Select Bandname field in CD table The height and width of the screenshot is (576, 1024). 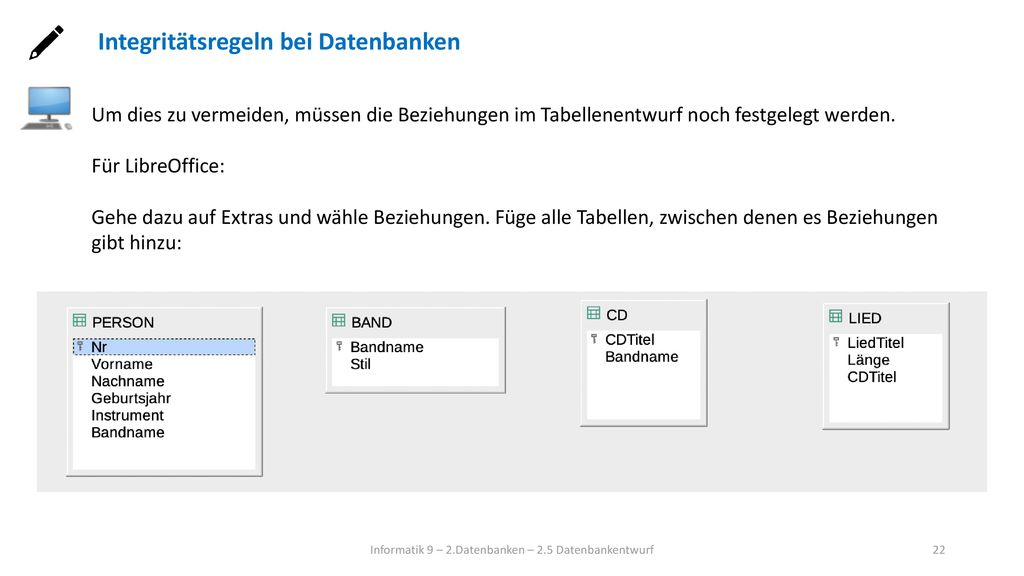click(x=641, y=357)
